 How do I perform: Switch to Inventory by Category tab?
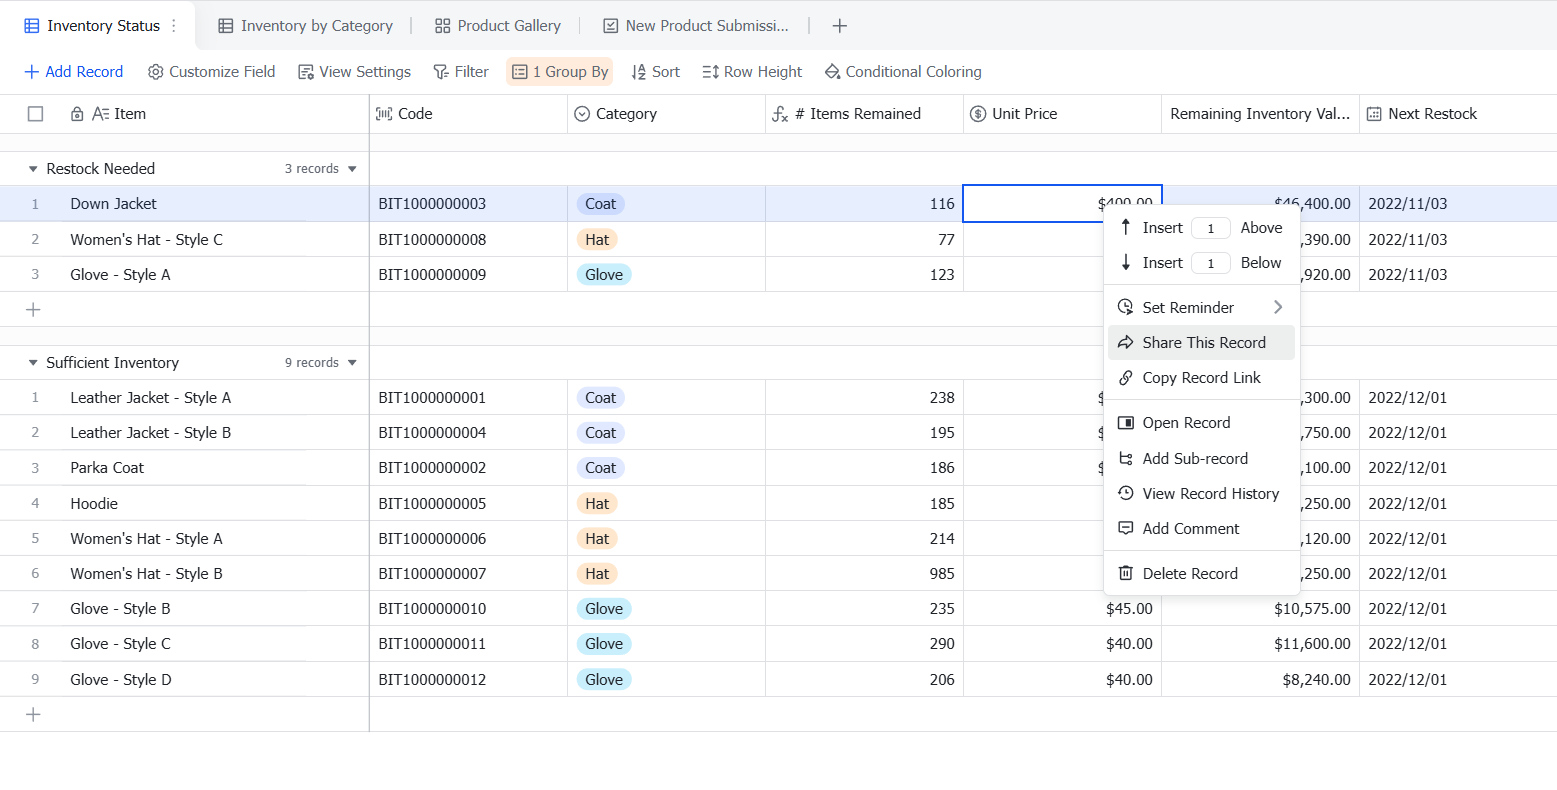(x=305, y=26)
